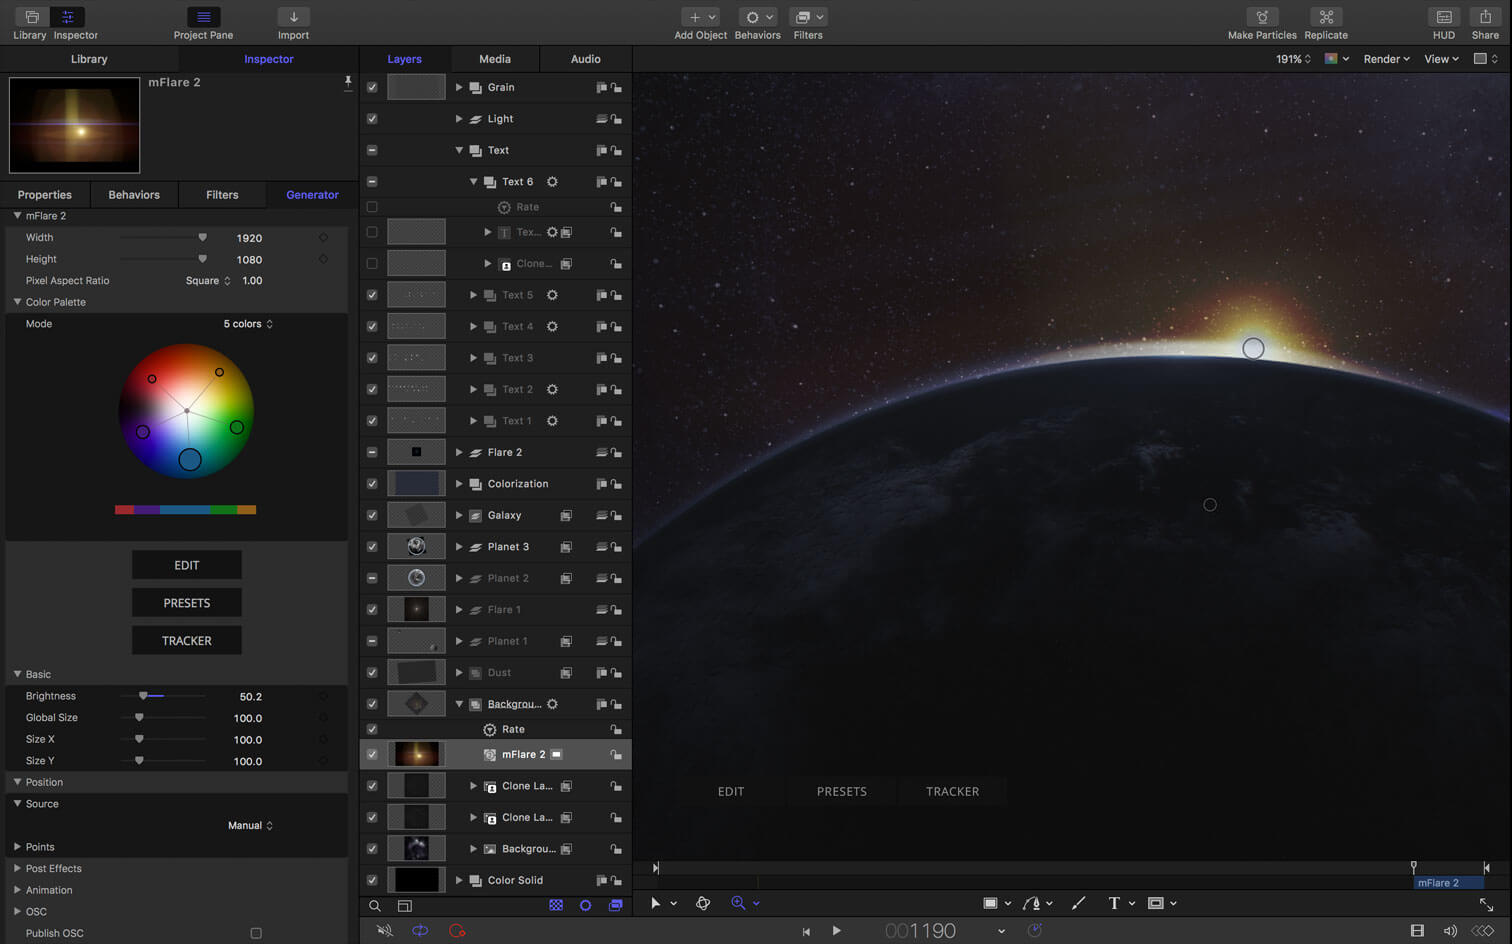Image resolution: width=1512 pixels, height=944 pixels.
Task: Expand the Flare 2 group
Action: (x=459, y=452)
